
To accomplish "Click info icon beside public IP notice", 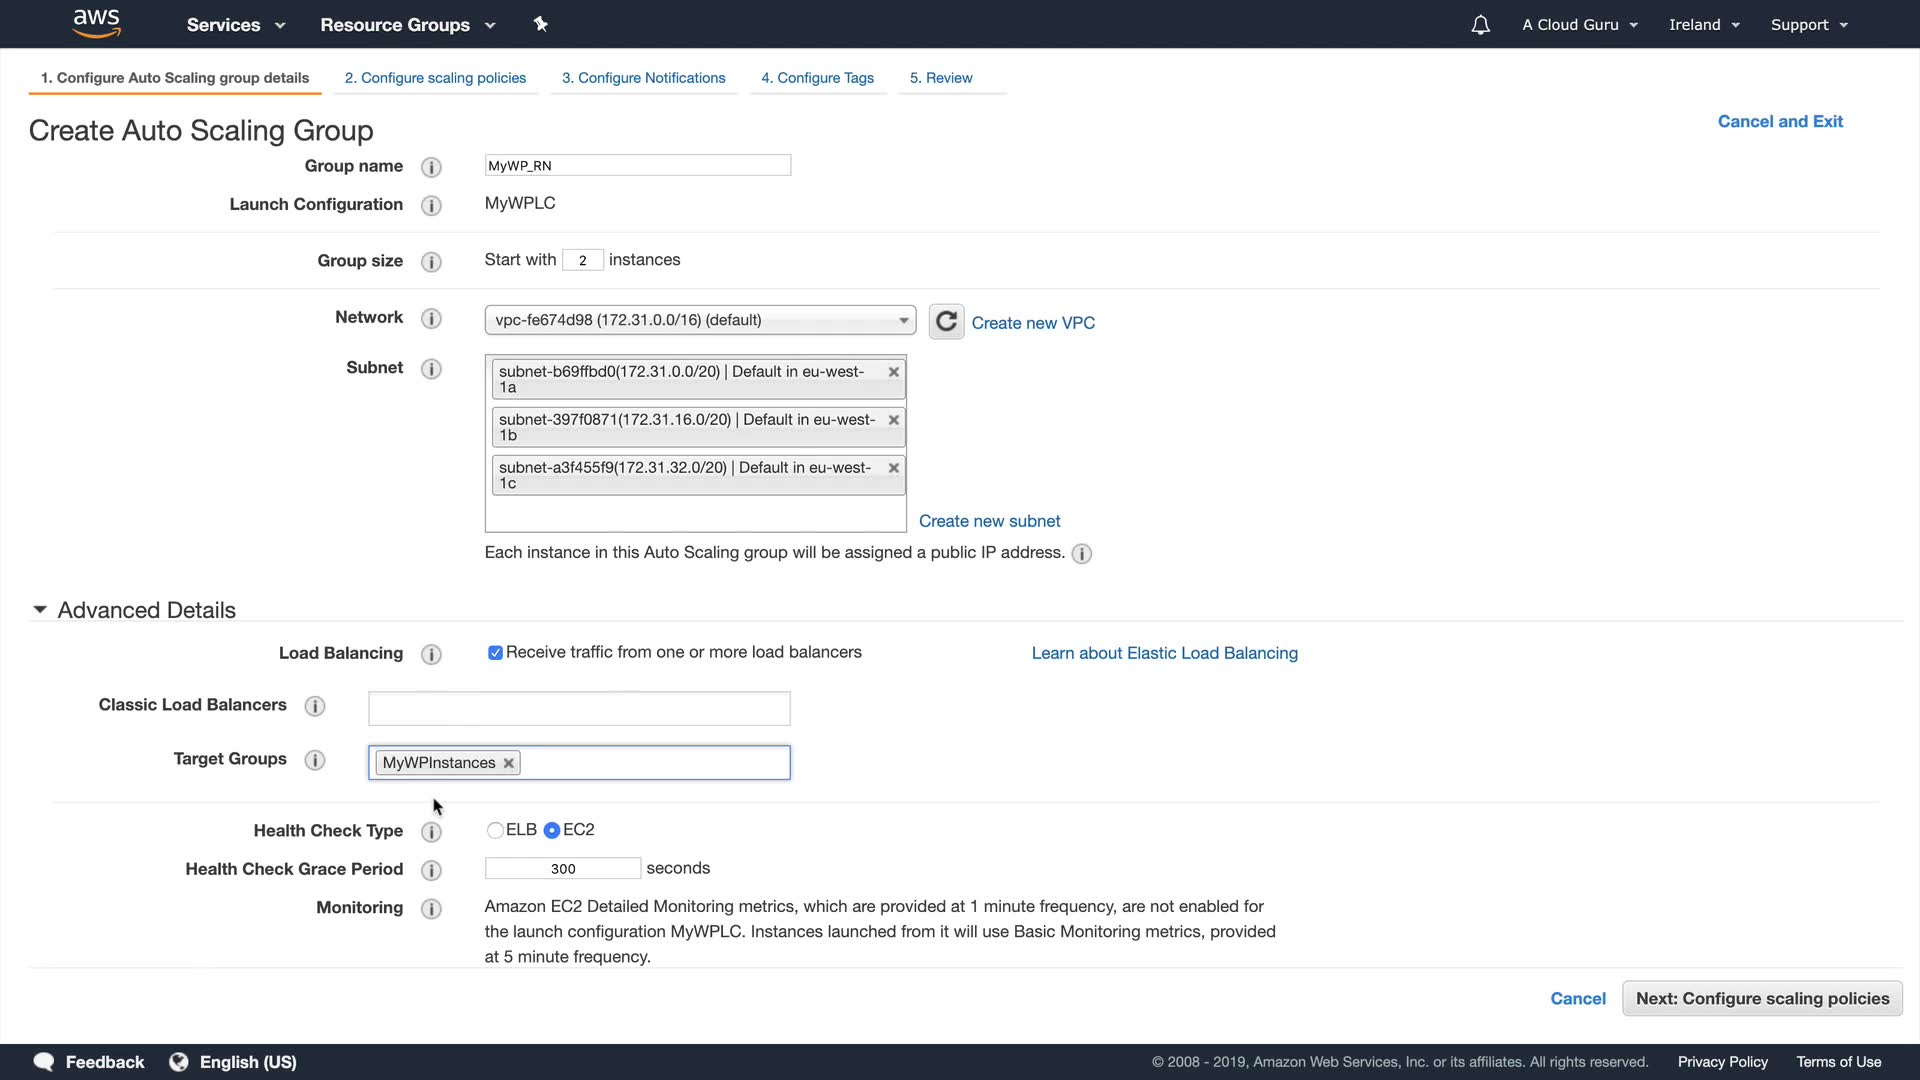I will coord(1081,554).
